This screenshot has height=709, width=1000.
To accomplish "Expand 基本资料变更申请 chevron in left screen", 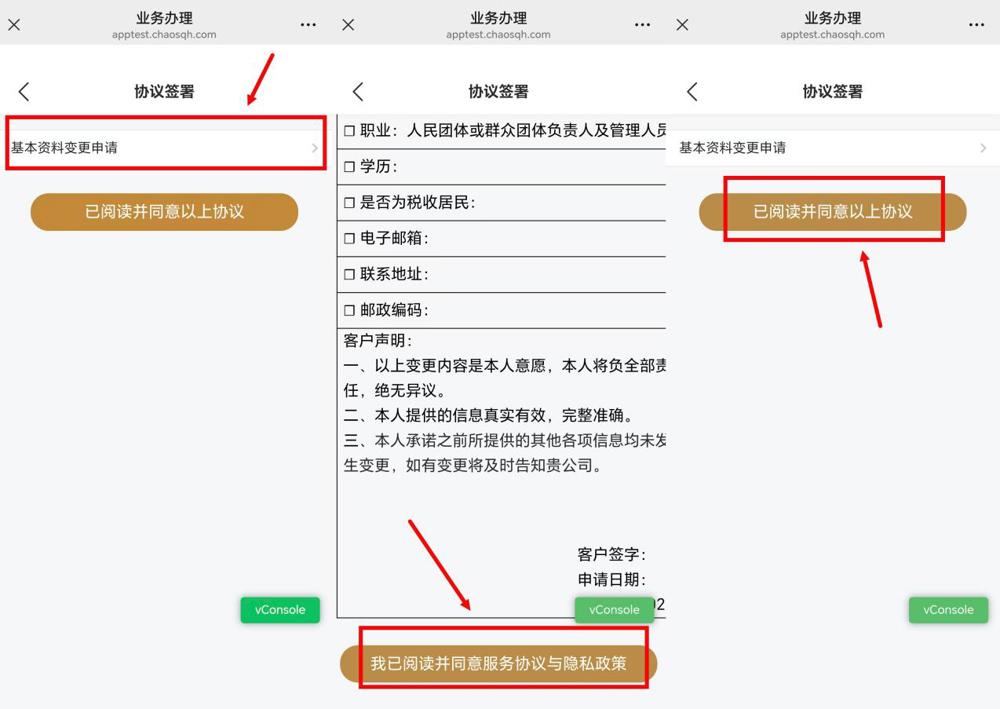I will pos(314,148).
